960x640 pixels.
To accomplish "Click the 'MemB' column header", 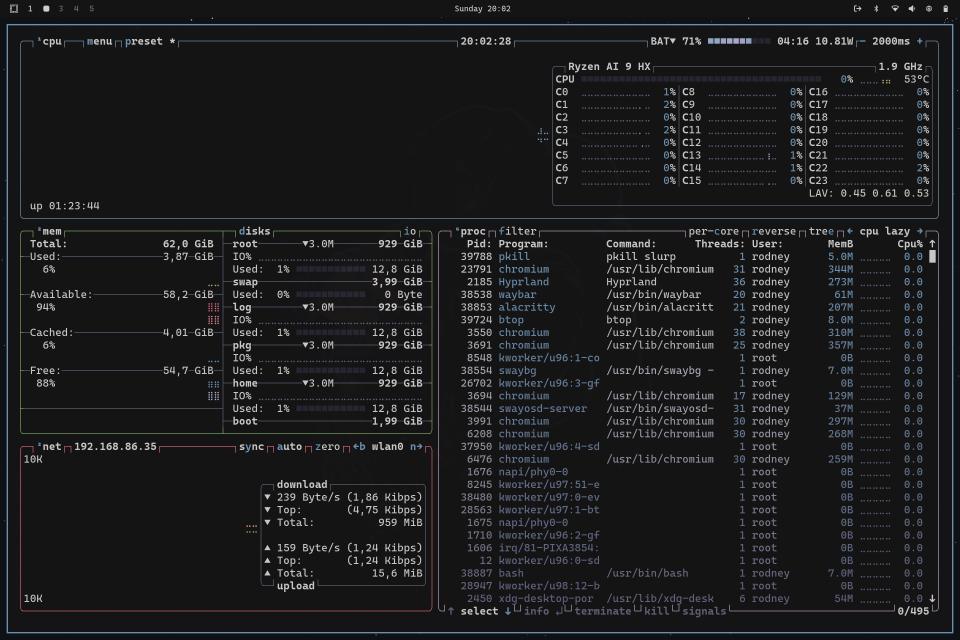I will point(840,244).
